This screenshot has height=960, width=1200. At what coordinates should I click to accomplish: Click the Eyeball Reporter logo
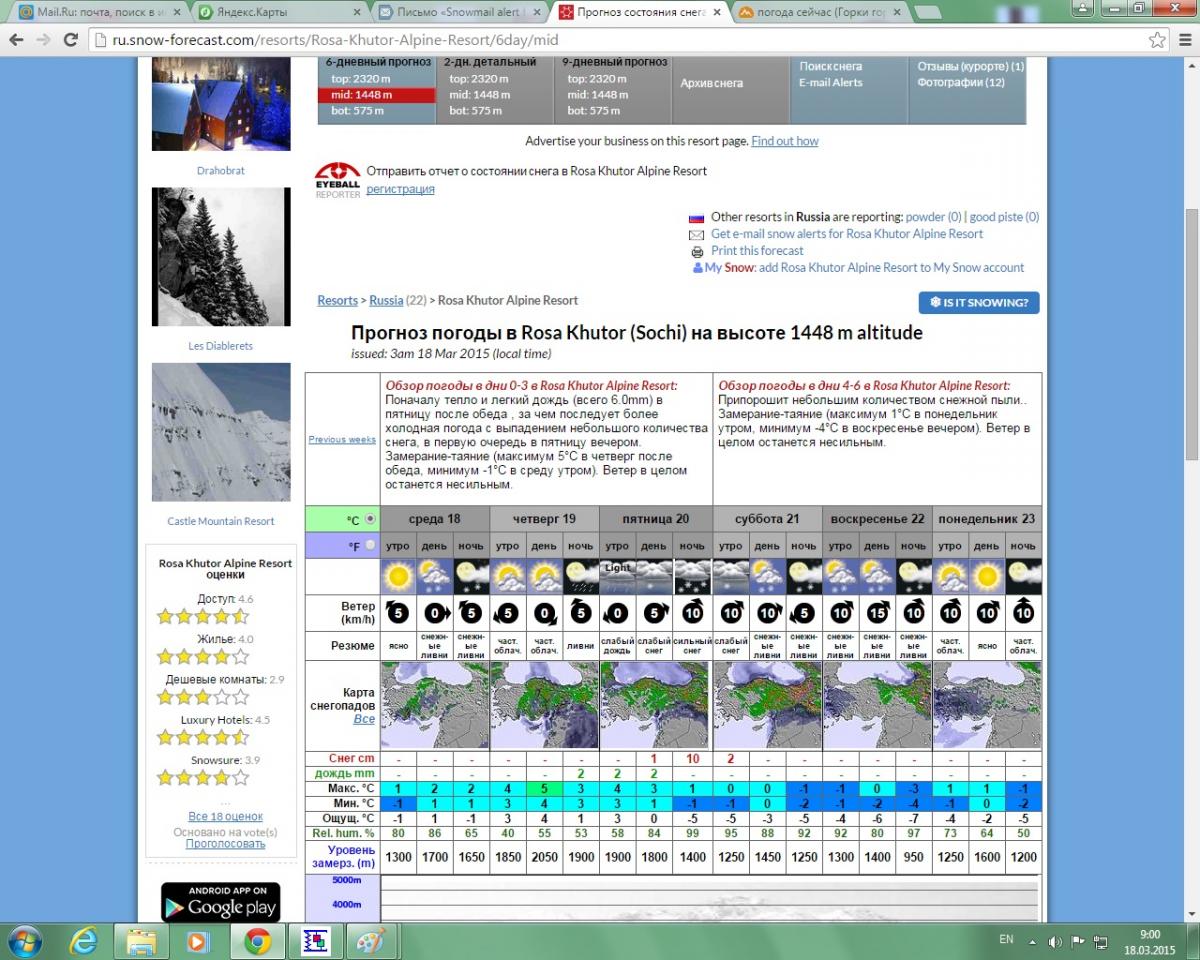click(338, 180)
